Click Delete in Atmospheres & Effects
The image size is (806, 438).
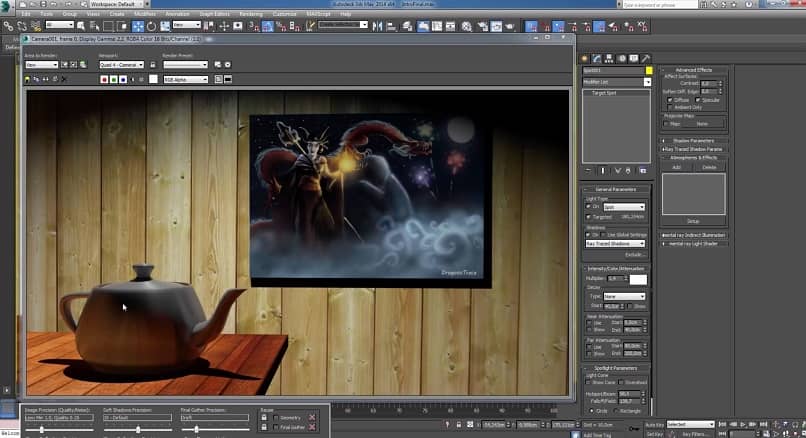(x=709, y=167)
